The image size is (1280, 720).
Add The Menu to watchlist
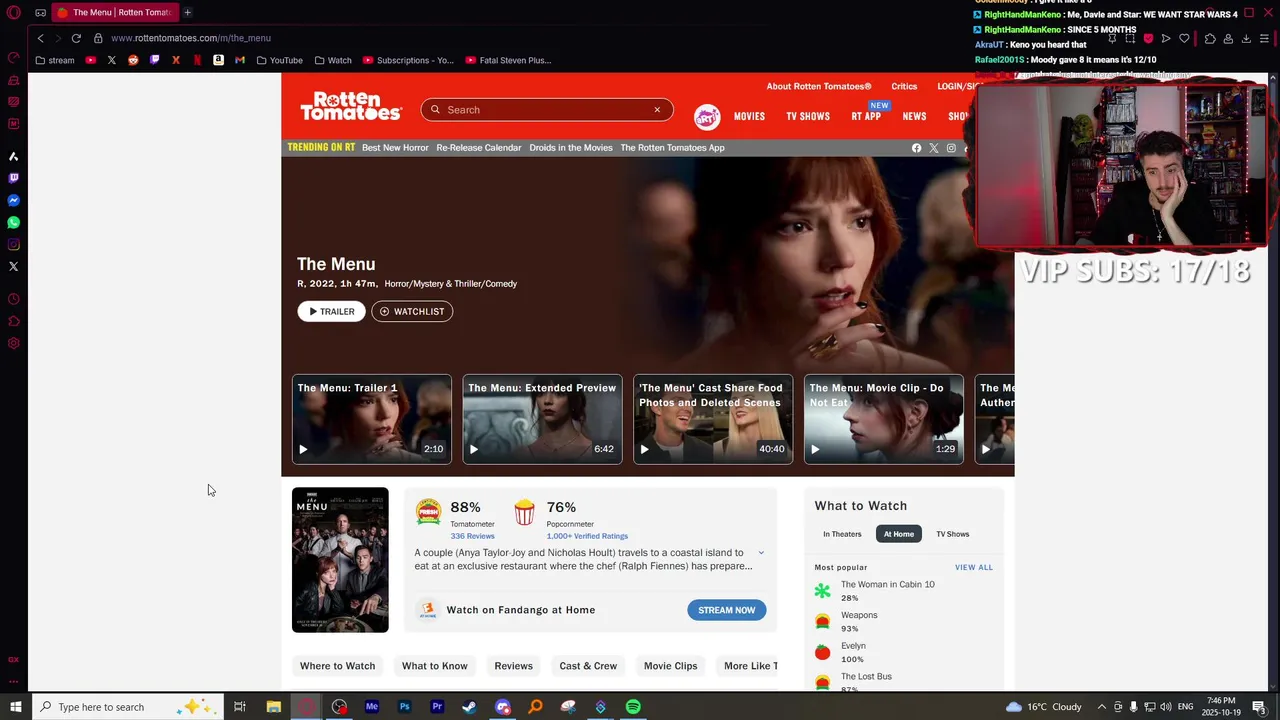412,311
